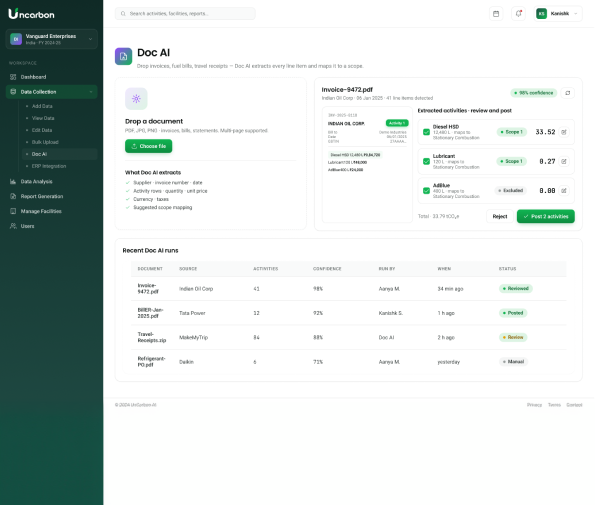Click the Reject button
Screen dimensions: 595x505
[x=499, y=216]
